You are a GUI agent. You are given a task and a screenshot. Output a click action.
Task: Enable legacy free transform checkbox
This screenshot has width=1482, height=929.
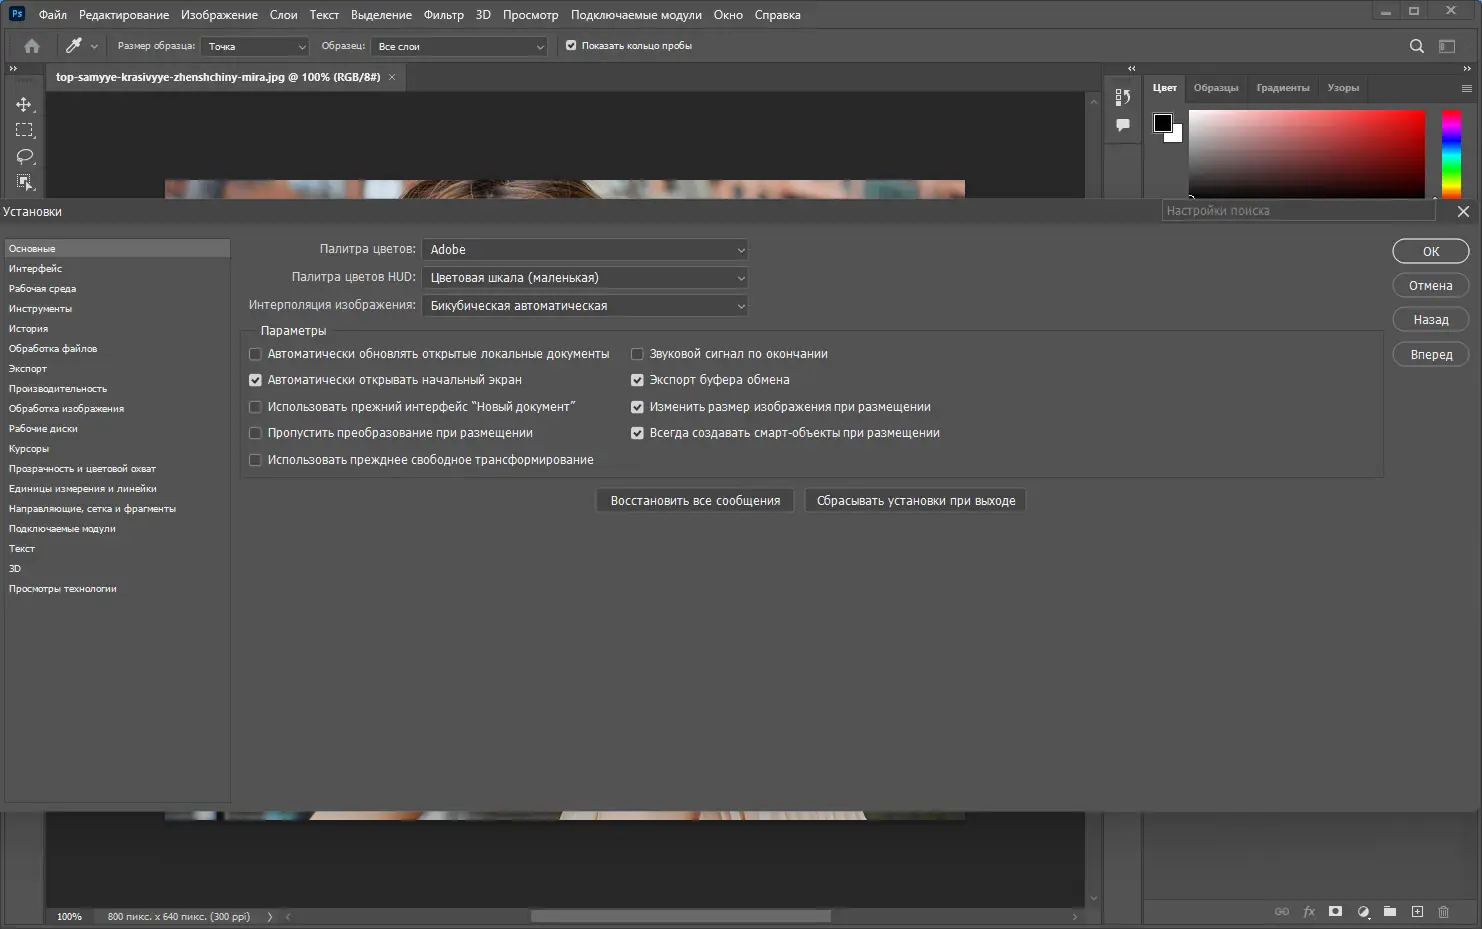point(255,460)
